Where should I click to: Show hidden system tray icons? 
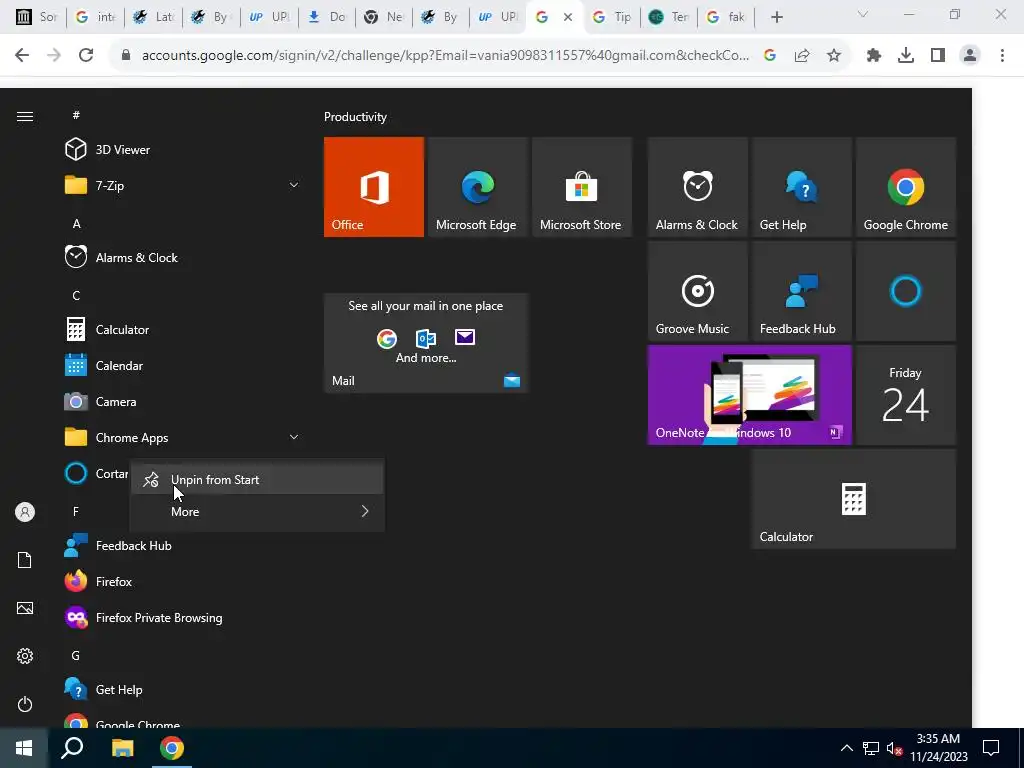(846, 748)
